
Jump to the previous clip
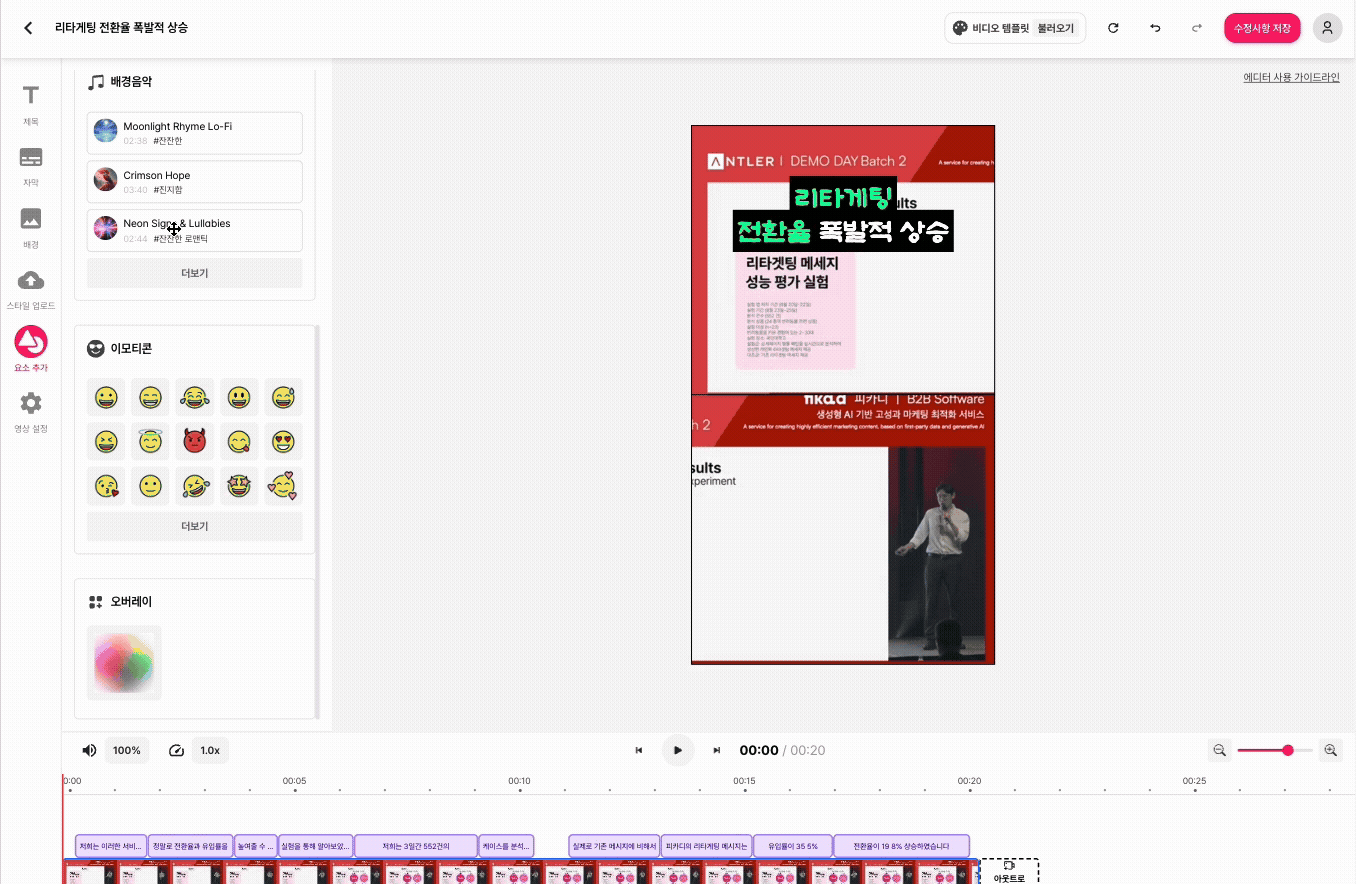point(639,750)
